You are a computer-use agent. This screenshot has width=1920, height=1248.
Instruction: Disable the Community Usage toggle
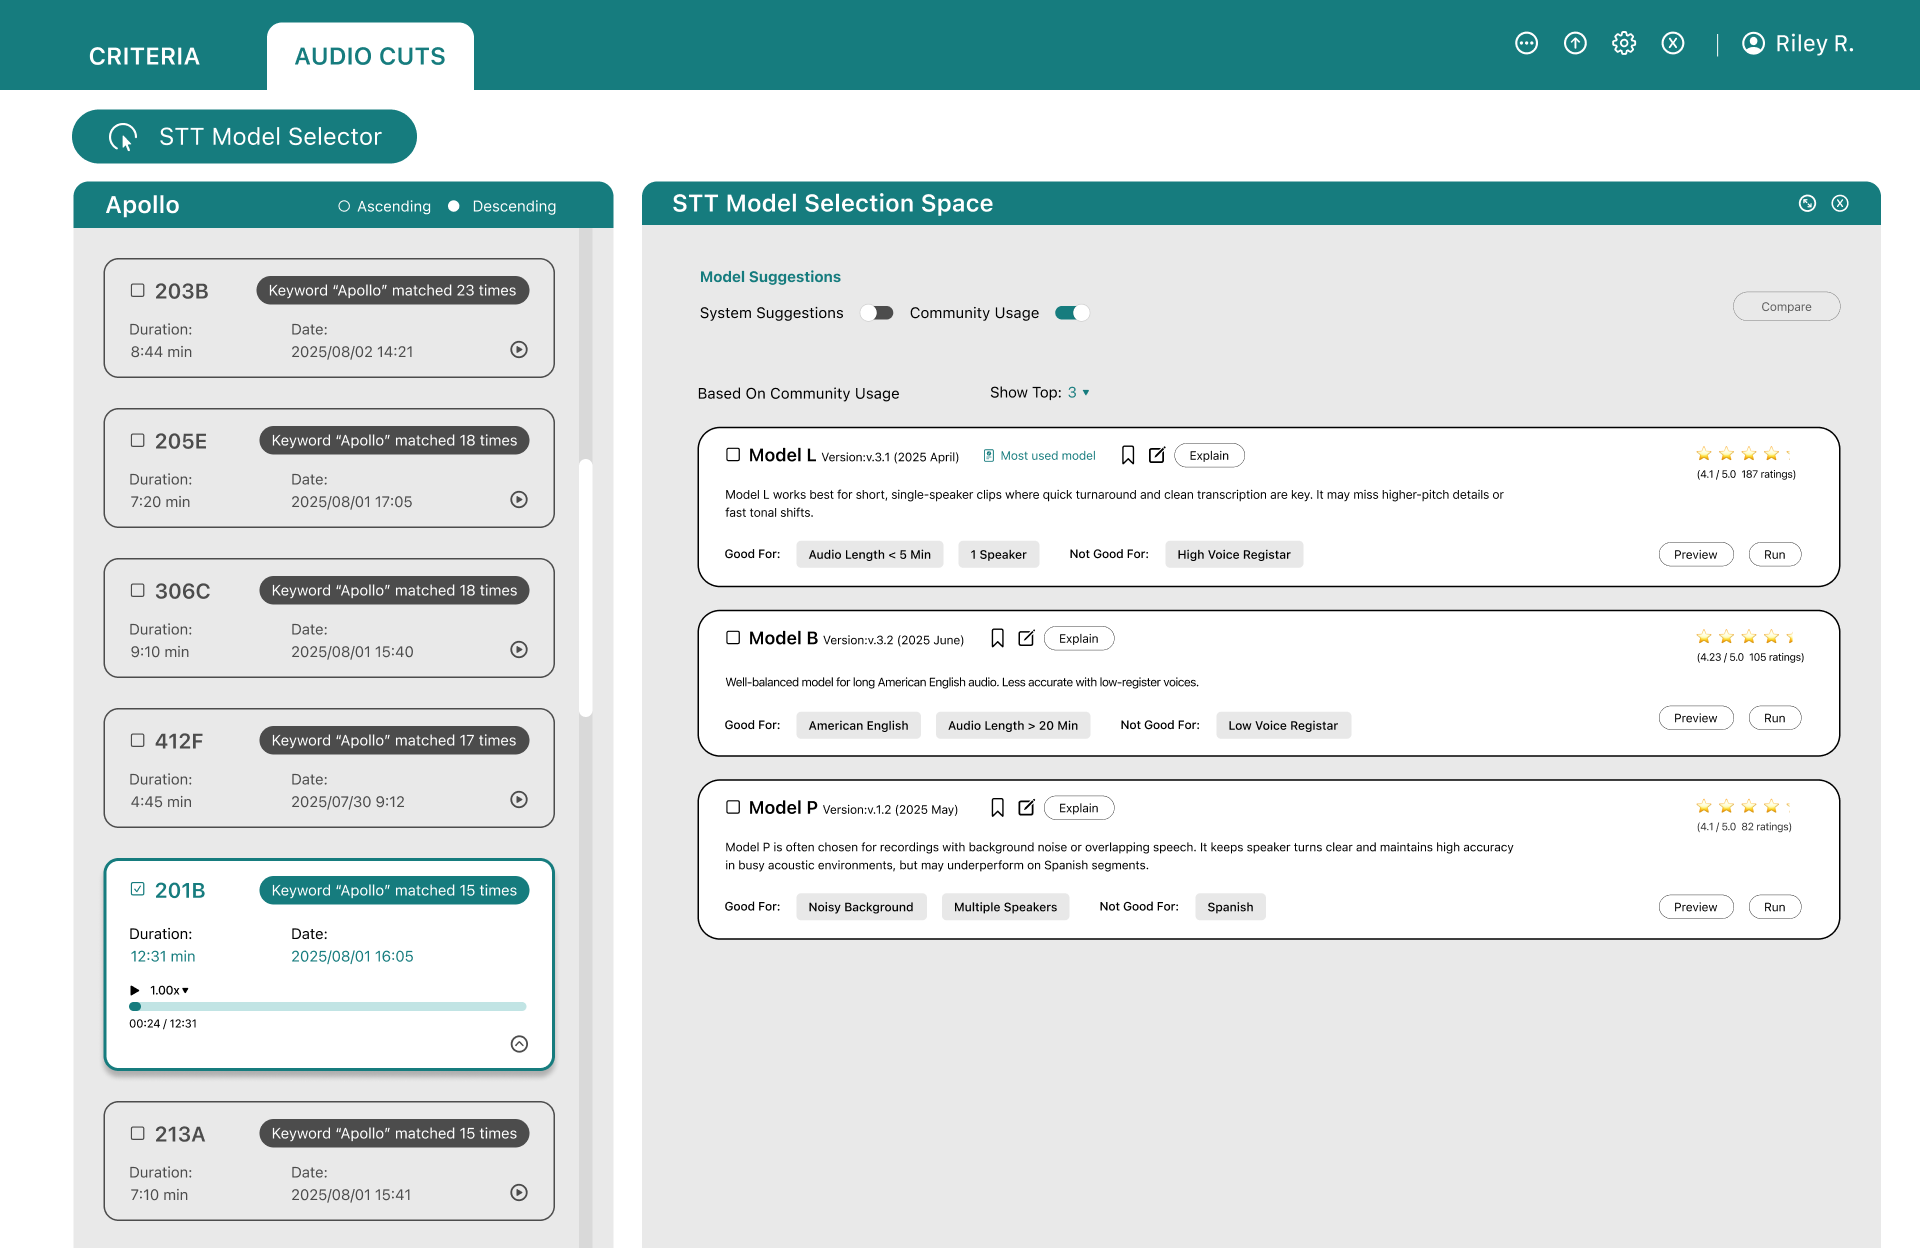pyautogui.click(x=1072, y=313)
